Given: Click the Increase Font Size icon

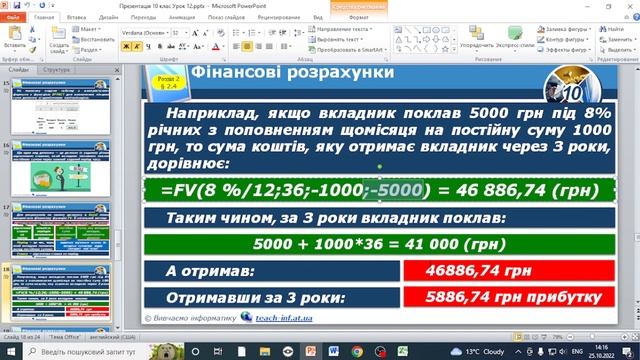Looking at the screenshot, I should click(x=195, y=33).
